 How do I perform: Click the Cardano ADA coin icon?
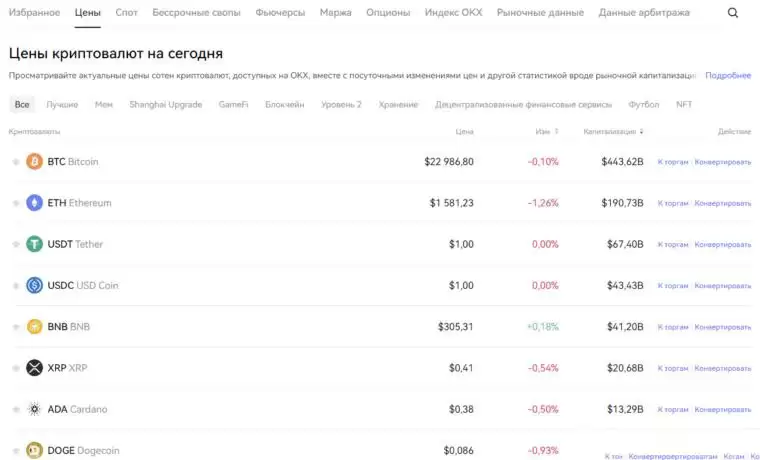[x=35, y=409]
